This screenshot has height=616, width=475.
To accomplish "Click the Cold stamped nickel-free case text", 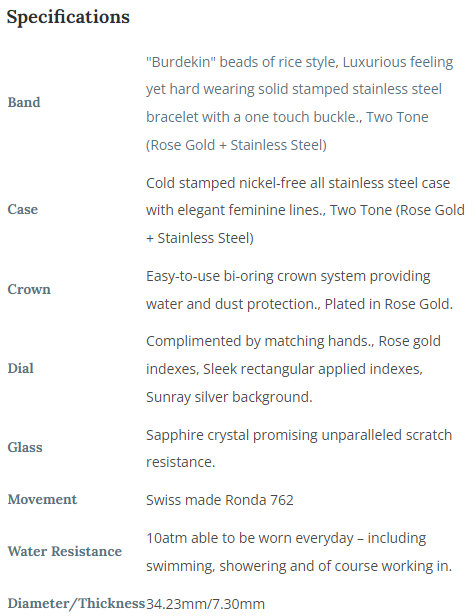I will pos(298,183).
